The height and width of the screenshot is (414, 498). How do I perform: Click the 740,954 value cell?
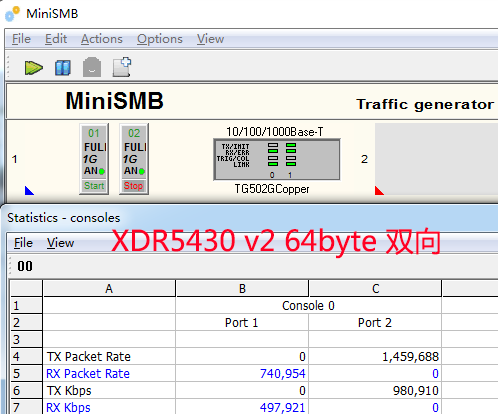click(x=242, y=373)
